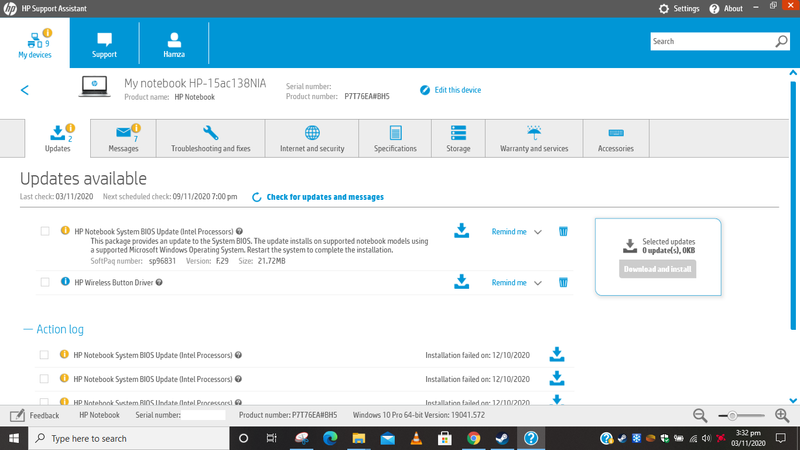The width and height of the screenshot is (800, 450).
Task: Delete the System BIOS Update with the trash icon
Action: [x=563, y=231]
